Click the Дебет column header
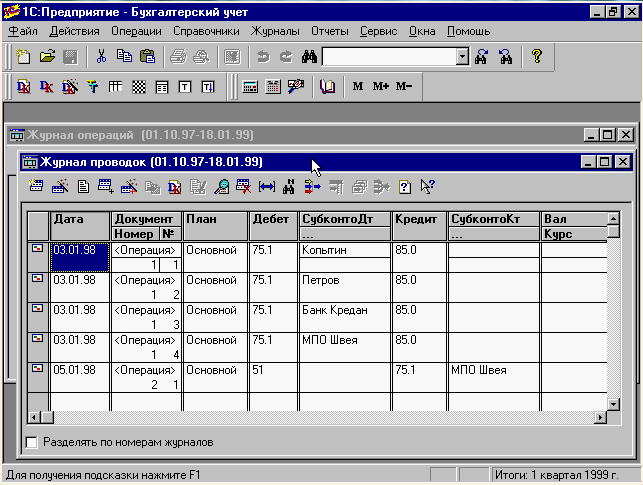Viewport: 643px width, 485px height. 273,218
